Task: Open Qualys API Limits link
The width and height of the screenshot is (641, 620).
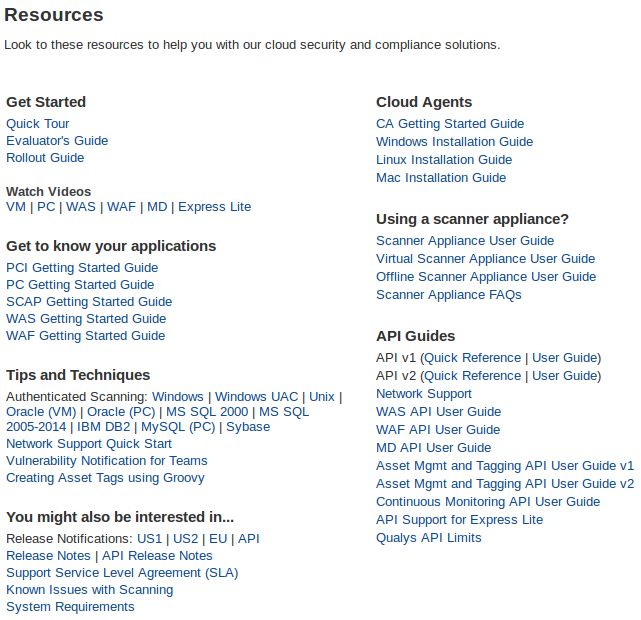Action: 429,538
